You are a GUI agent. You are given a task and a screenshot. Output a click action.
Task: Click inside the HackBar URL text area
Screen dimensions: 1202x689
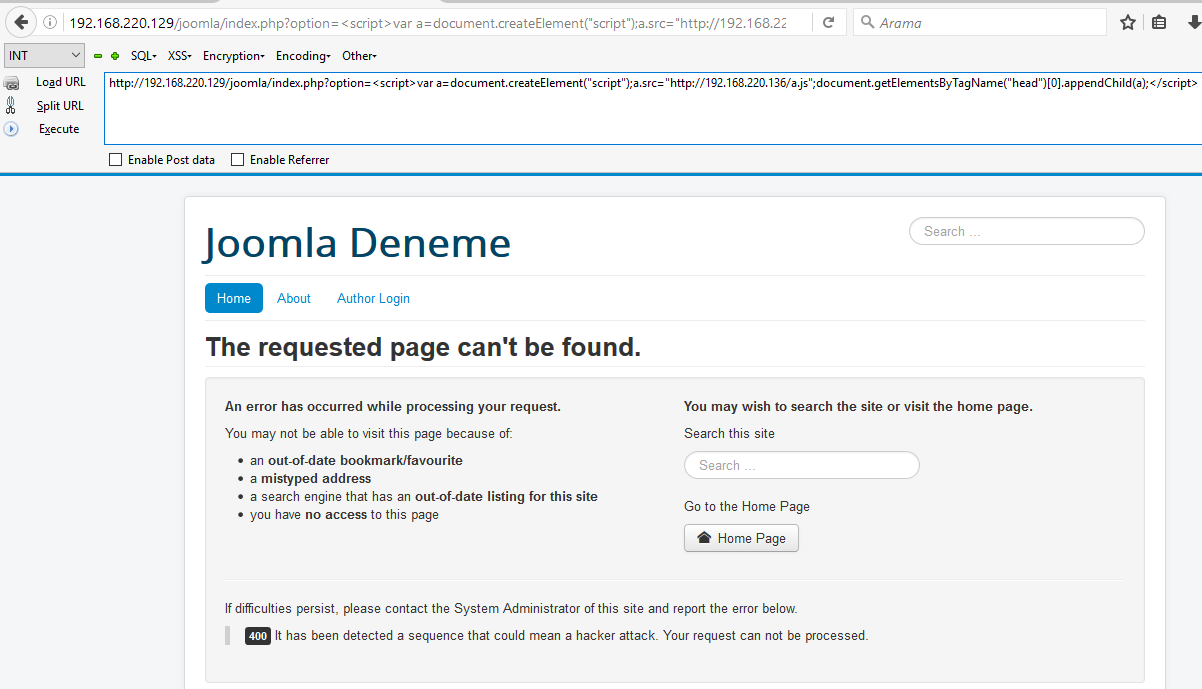(x=652, y=108)
